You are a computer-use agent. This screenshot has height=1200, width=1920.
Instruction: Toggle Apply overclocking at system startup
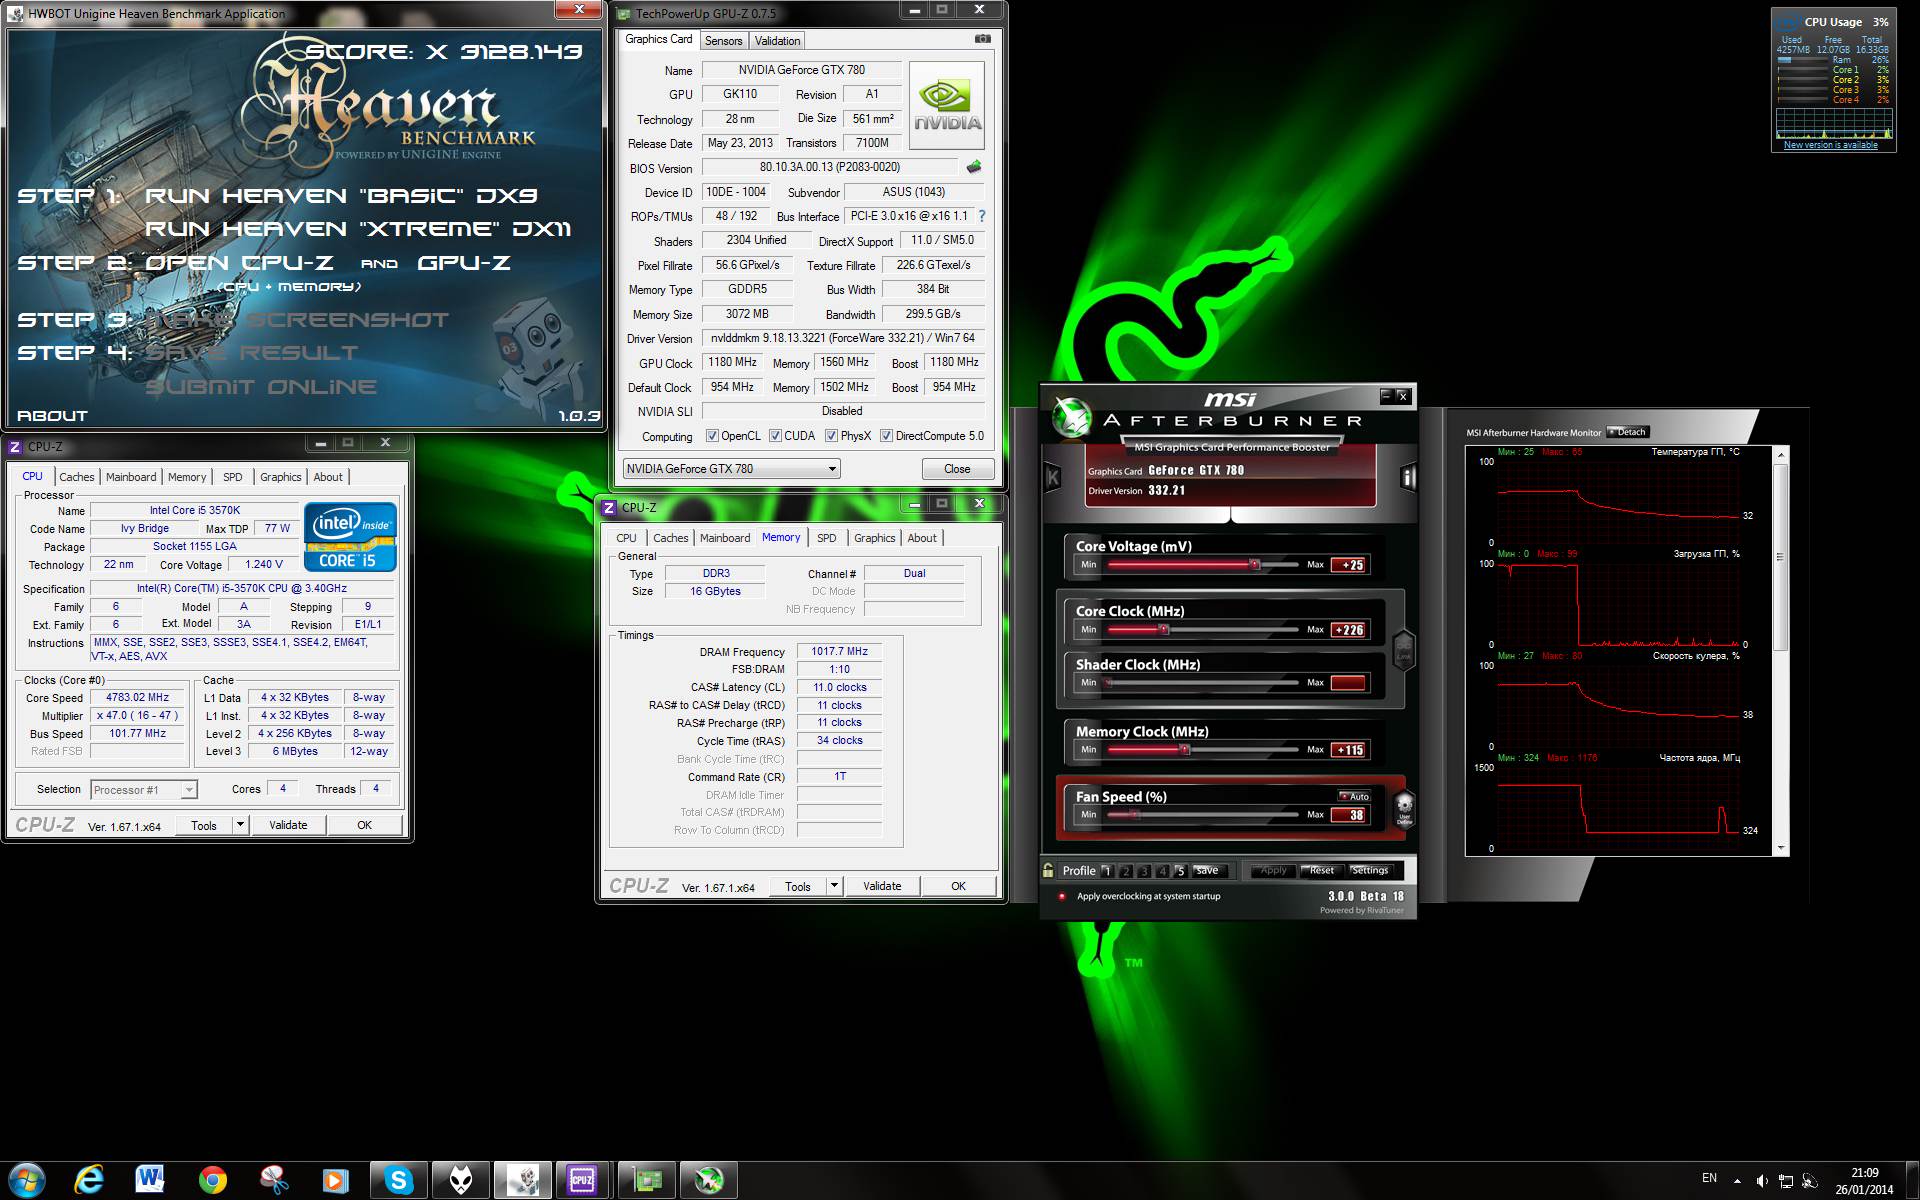[1062, 896]
